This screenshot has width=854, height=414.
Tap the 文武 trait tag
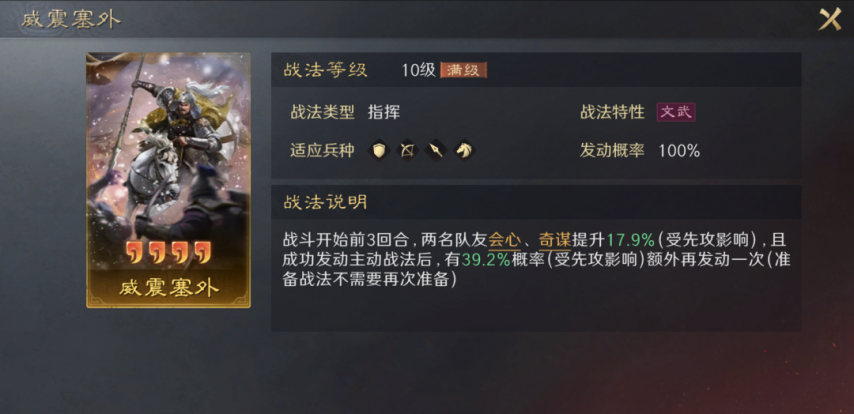[676, 112]
